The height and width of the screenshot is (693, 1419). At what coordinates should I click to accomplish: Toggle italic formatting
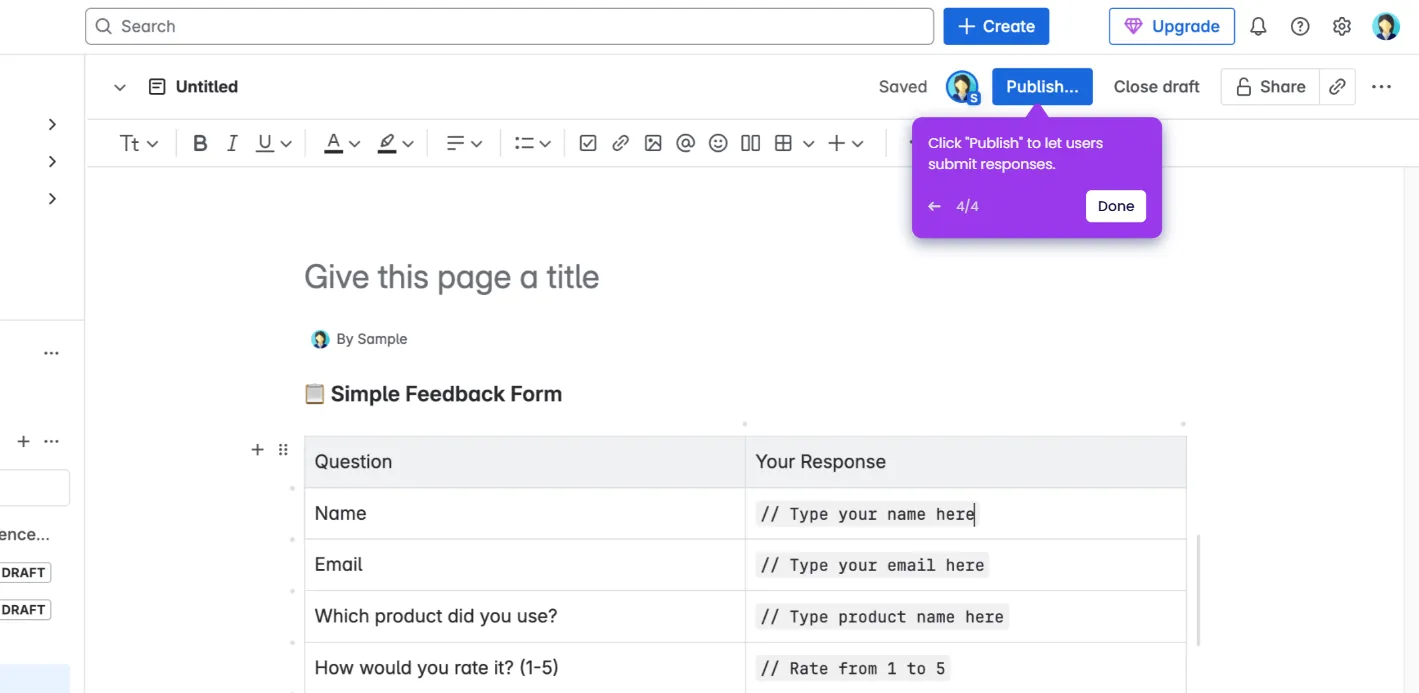pyautogui.click(x=232, y=144)
